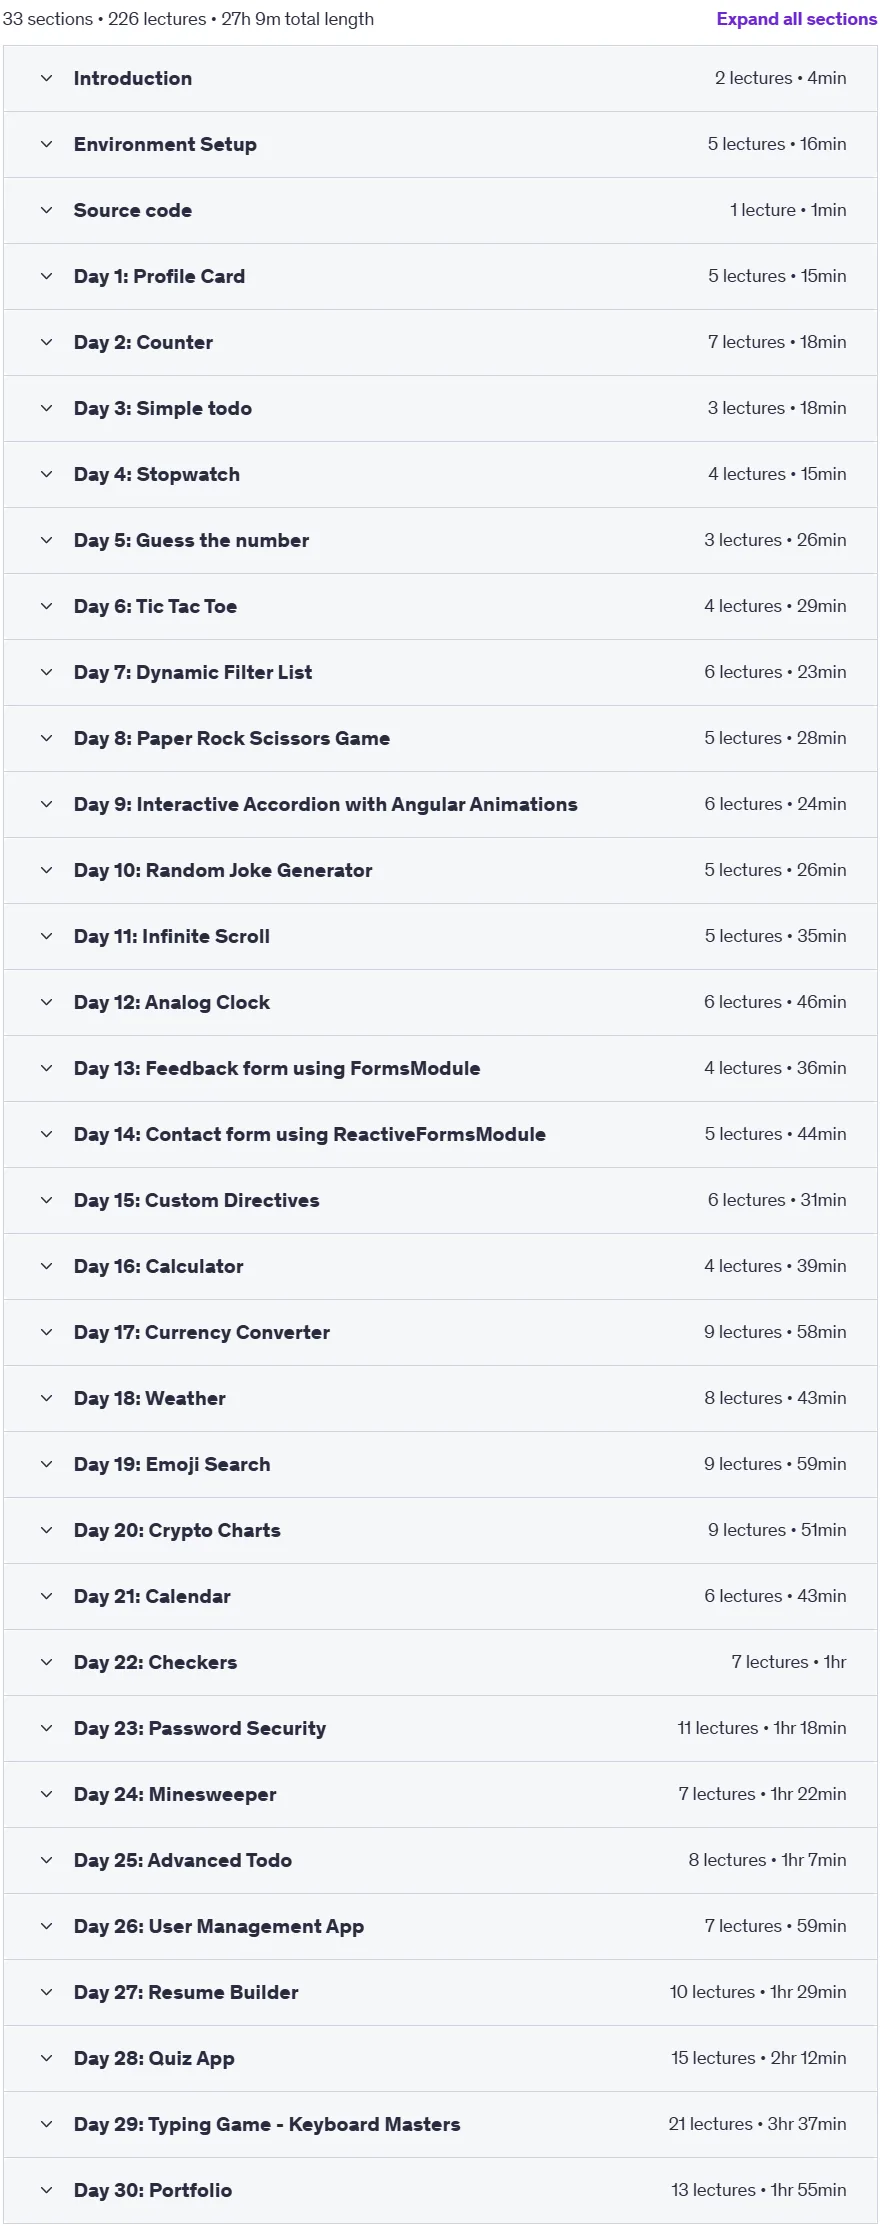The height and width of the screenshot is (2226, 880).
Task: Select Day 14: Contact form using ReactiveFormsModule
Action: point(440,1134)
